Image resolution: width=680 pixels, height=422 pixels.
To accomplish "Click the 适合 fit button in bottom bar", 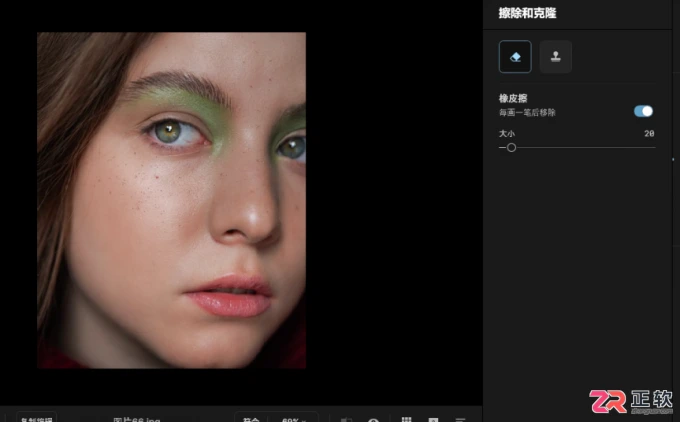I will (251, 419).
